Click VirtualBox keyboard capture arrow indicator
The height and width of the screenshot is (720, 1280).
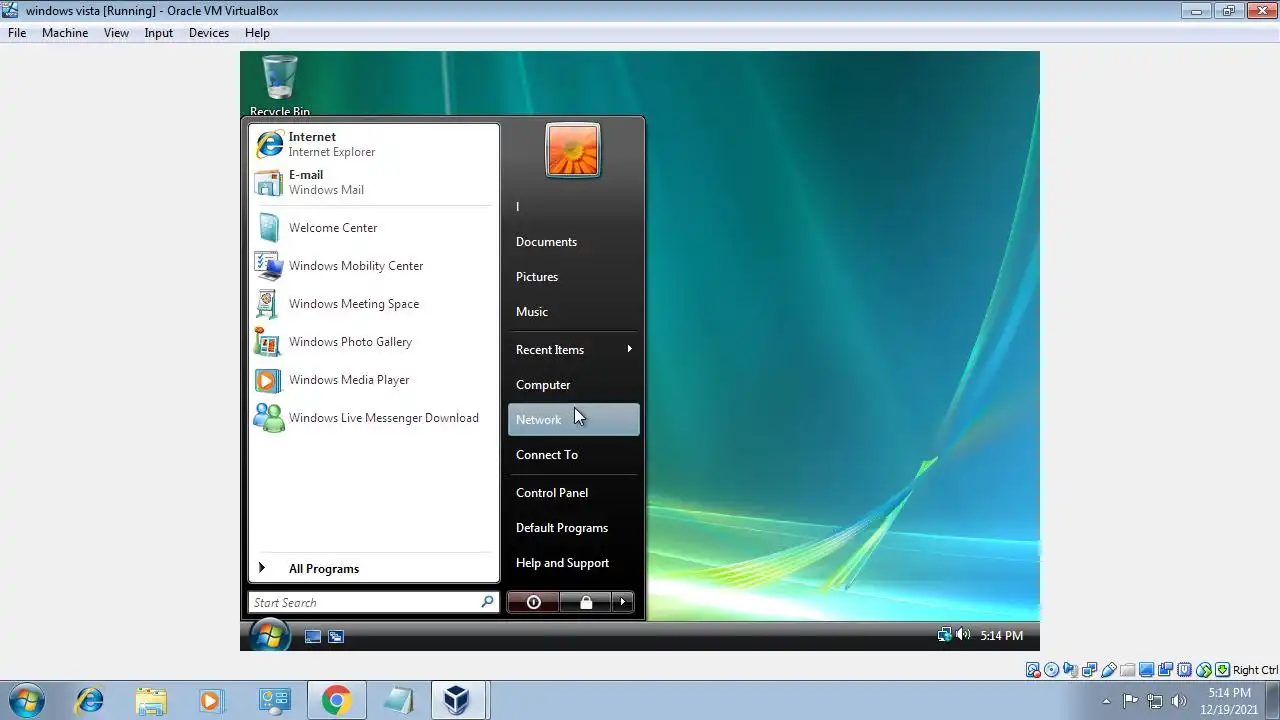(1222, 670)
